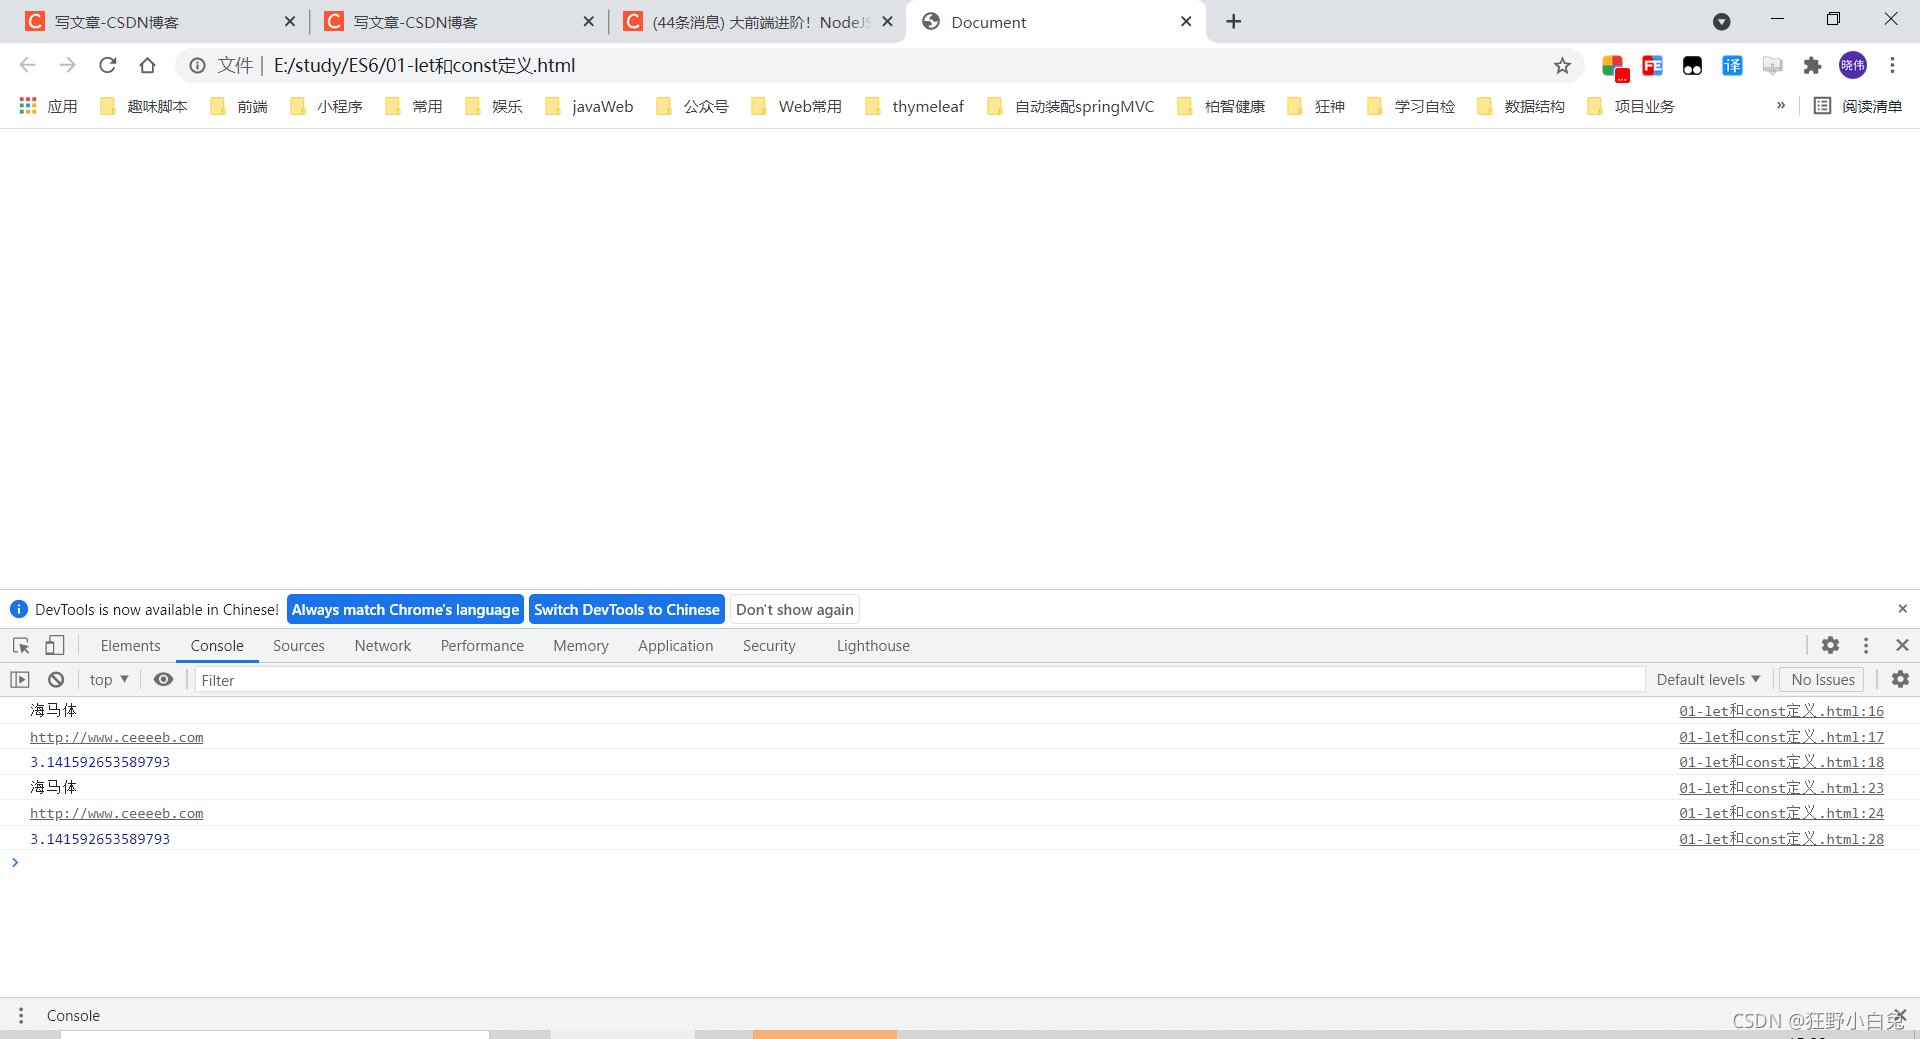Click Don't show again
This screenshot has height=1039, width=1920.
tap(795, 610)
